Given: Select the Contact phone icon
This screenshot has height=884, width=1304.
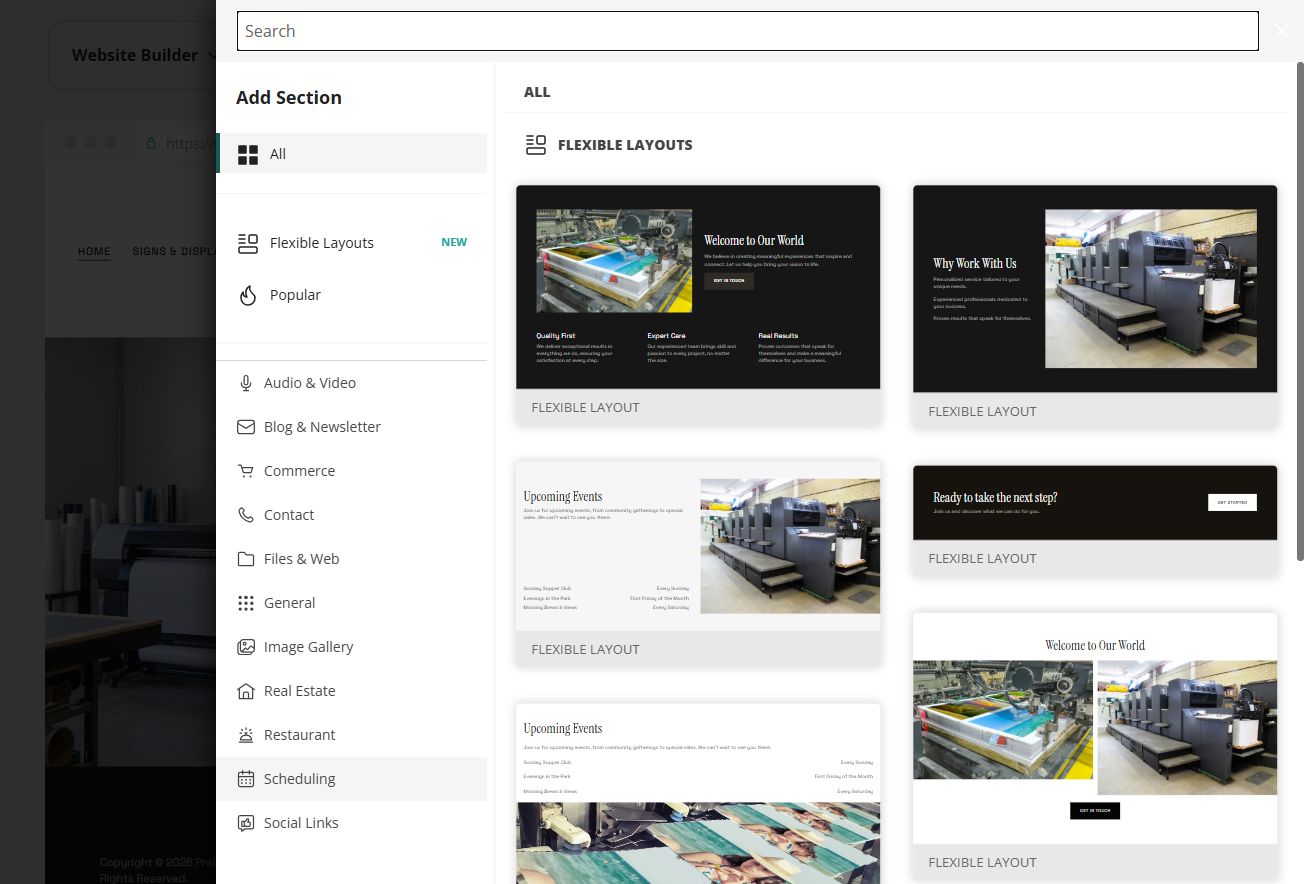Looking at the screenshot, I should (x=246, y=515).
